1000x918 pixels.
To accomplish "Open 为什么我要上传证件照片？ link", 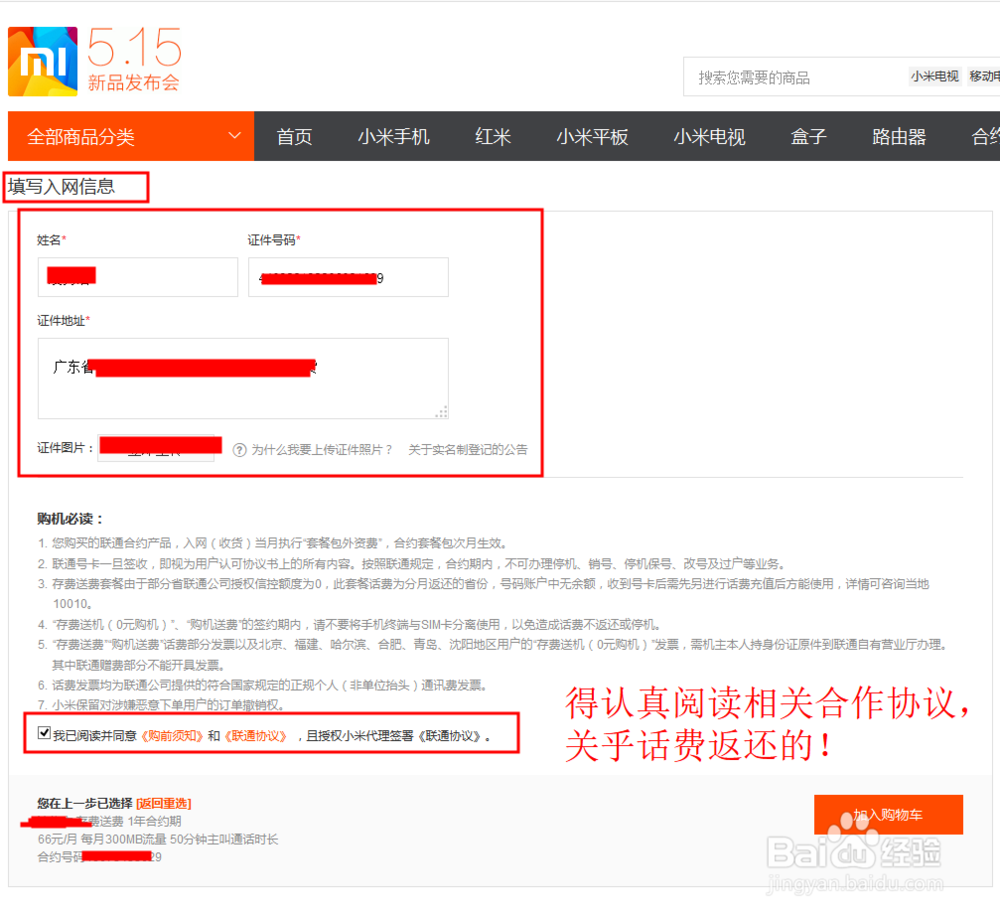I will 322,450.
